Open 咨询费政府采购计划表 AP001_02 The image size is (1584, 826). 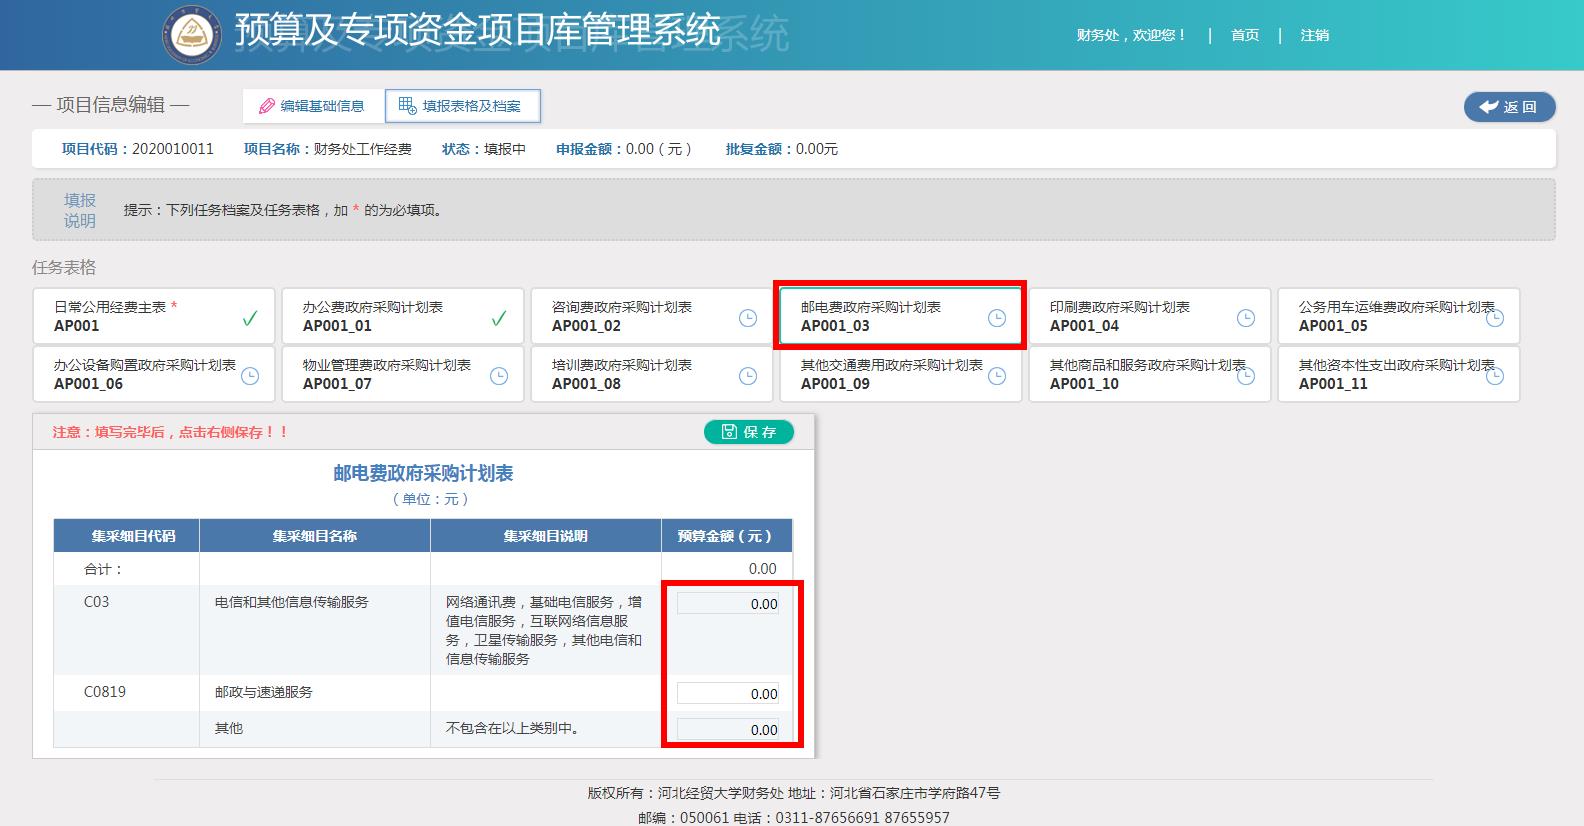(651, 317)
